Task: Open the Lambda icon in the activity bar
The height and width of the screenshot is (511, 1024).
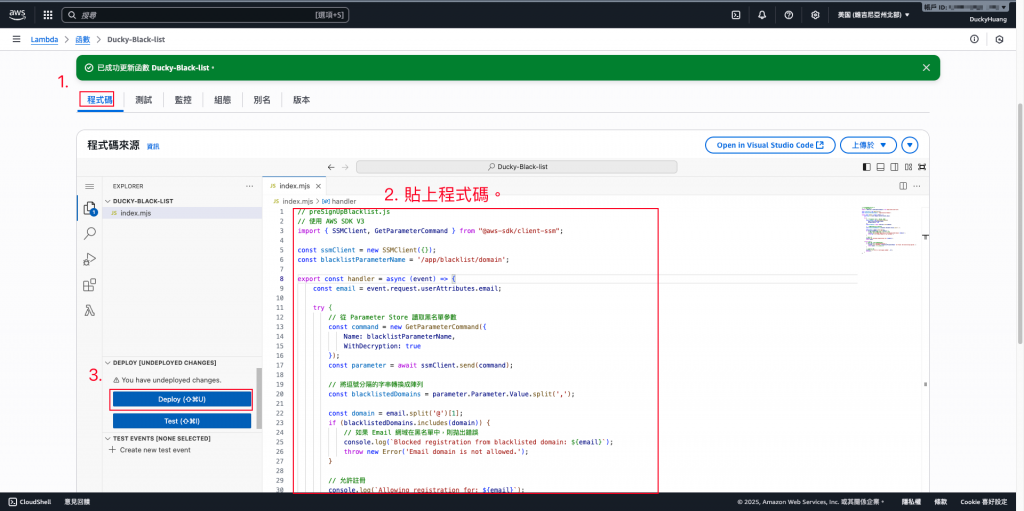Action: (x=89, y=310)
